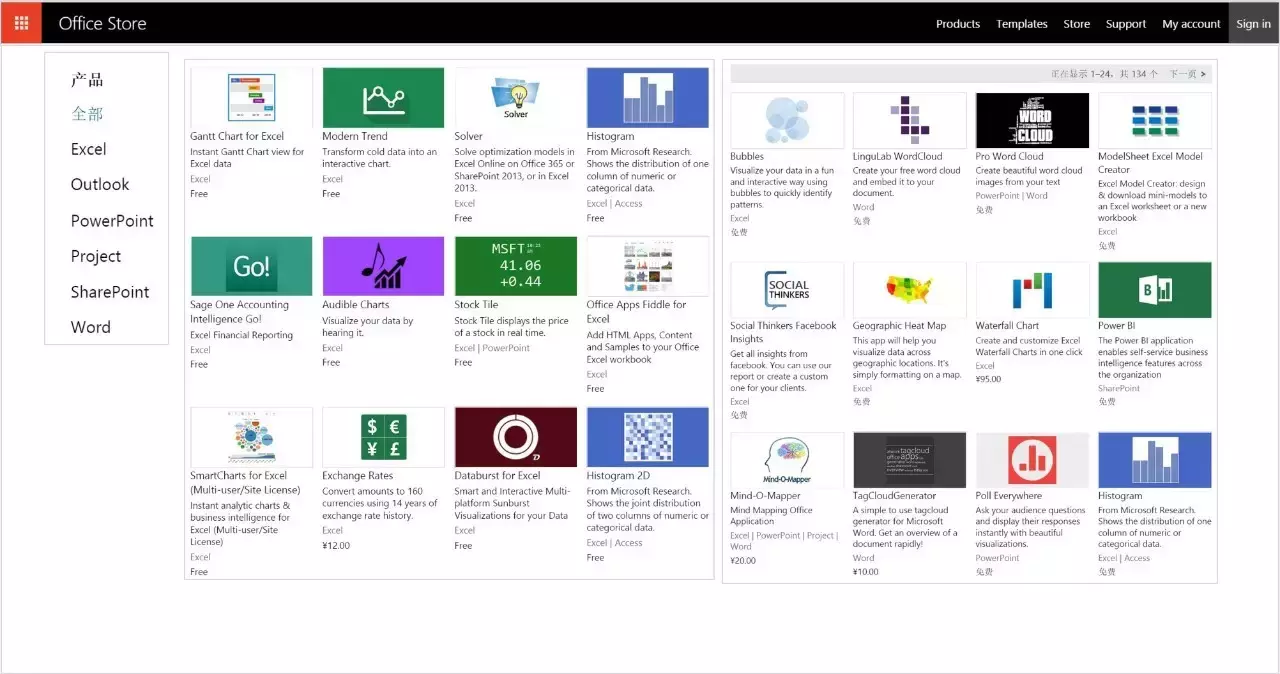1280x674 pixels.
Task: Filter by Excel in sidebar
Action: pos(88,149)
